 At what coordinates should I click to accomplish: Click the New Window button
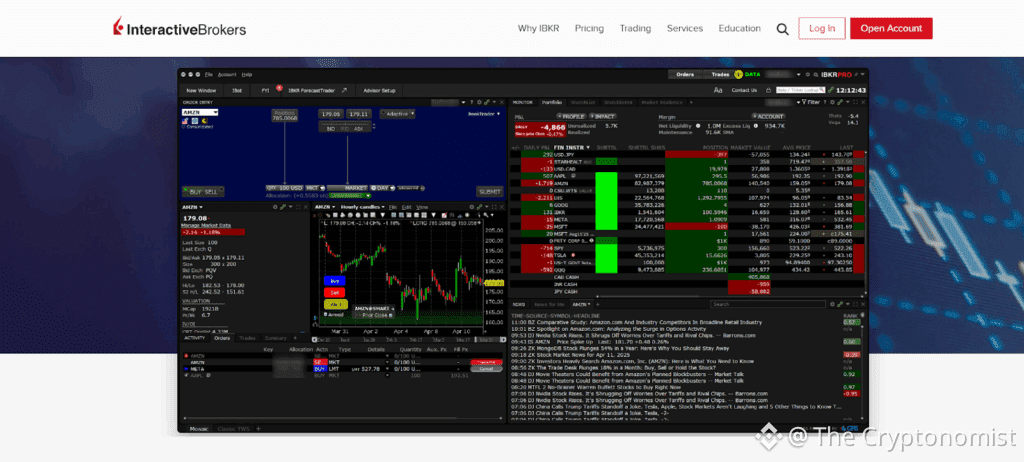click(x=200, y=90)
